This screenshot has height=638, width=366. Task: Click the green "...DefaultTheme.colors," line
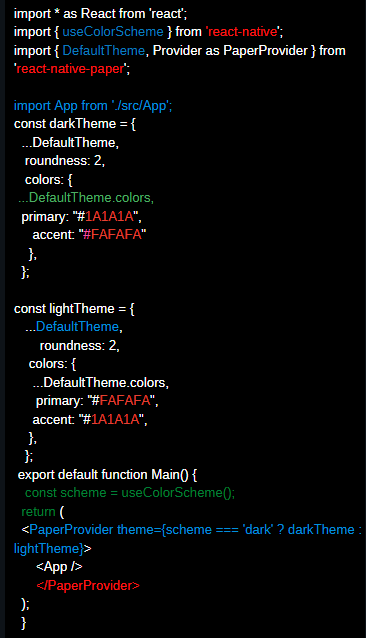(86, 198)
